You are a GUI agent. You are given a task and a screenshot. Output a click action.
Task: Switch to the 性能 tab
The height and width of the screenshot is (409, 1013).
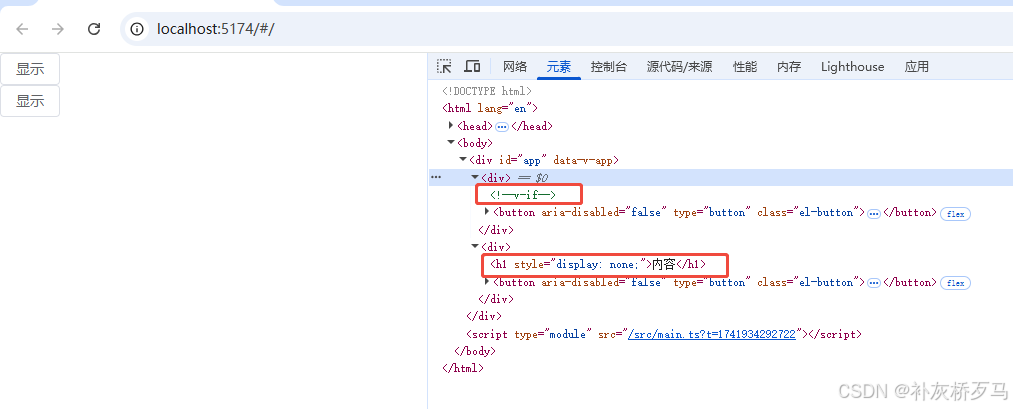(x=745, y=67)
